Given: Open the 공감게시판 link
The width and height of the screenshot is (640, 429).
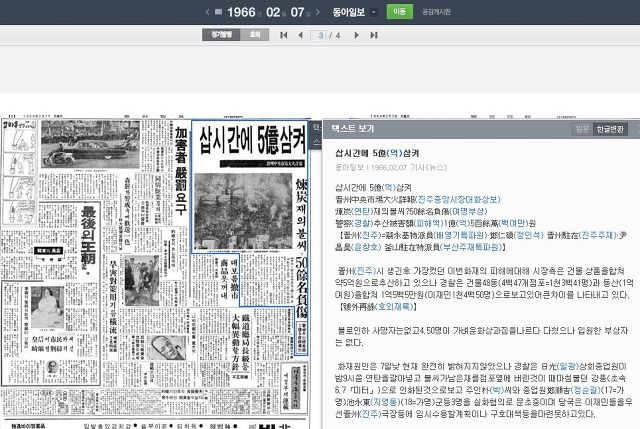Looking at the screenshot, I should 436,12.
